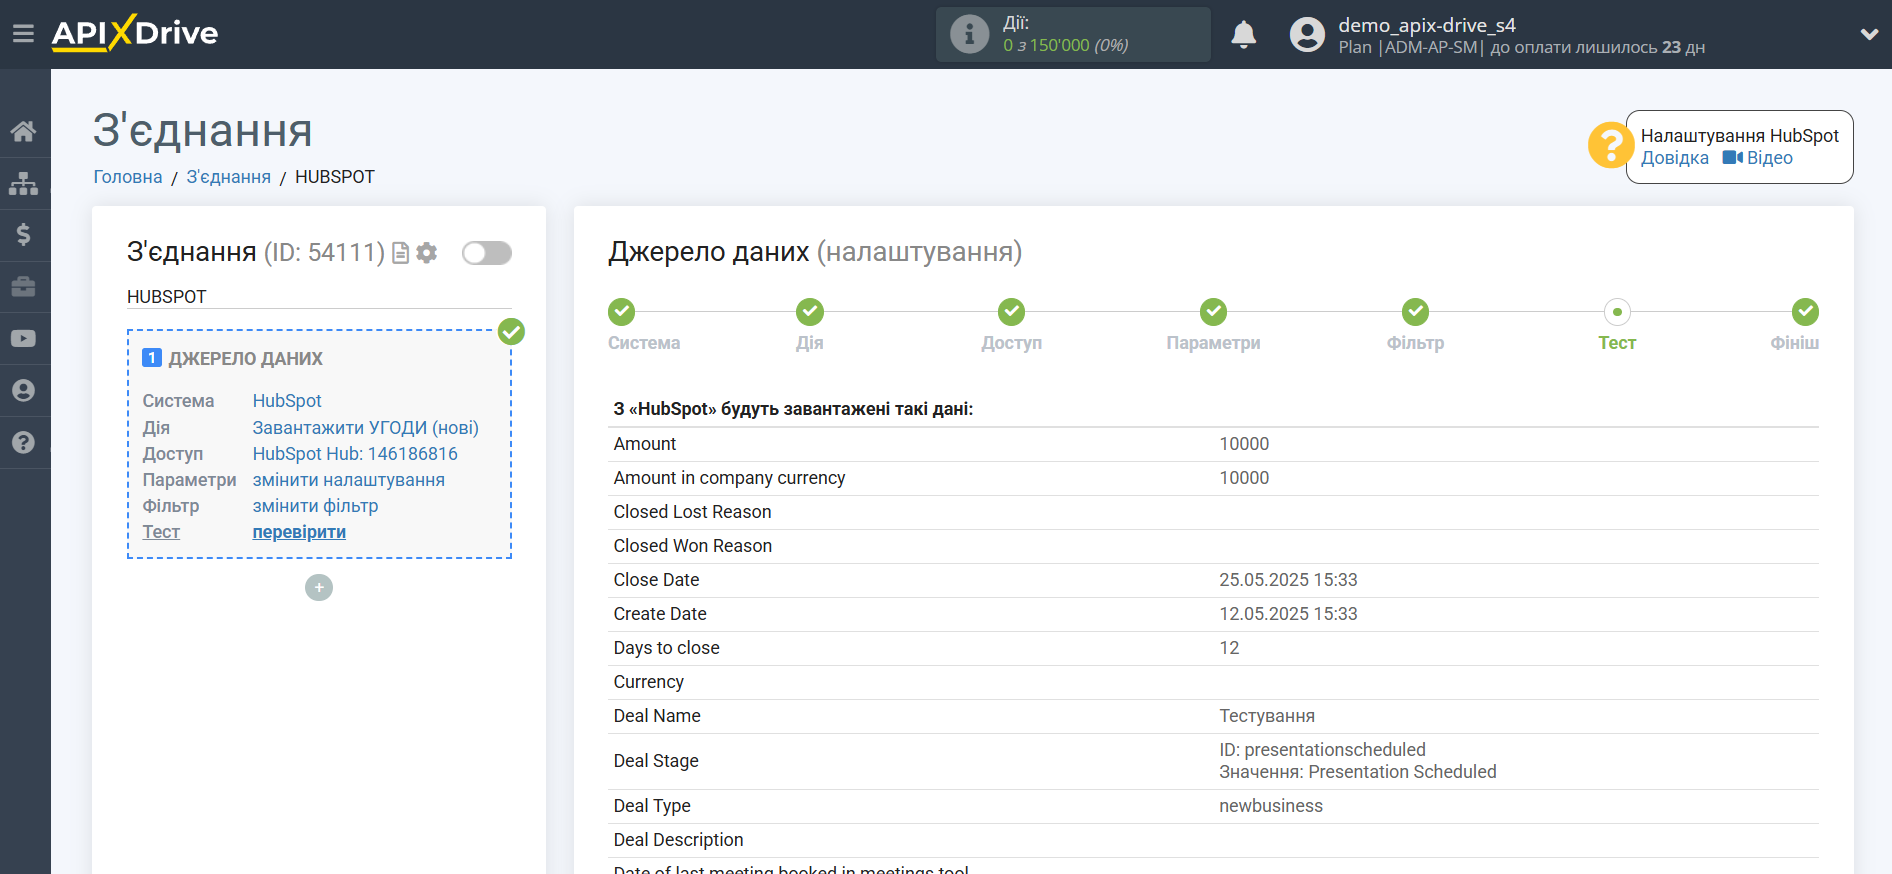Click the Deal Stage row label
1892x874 pixels.
(656, 761)
